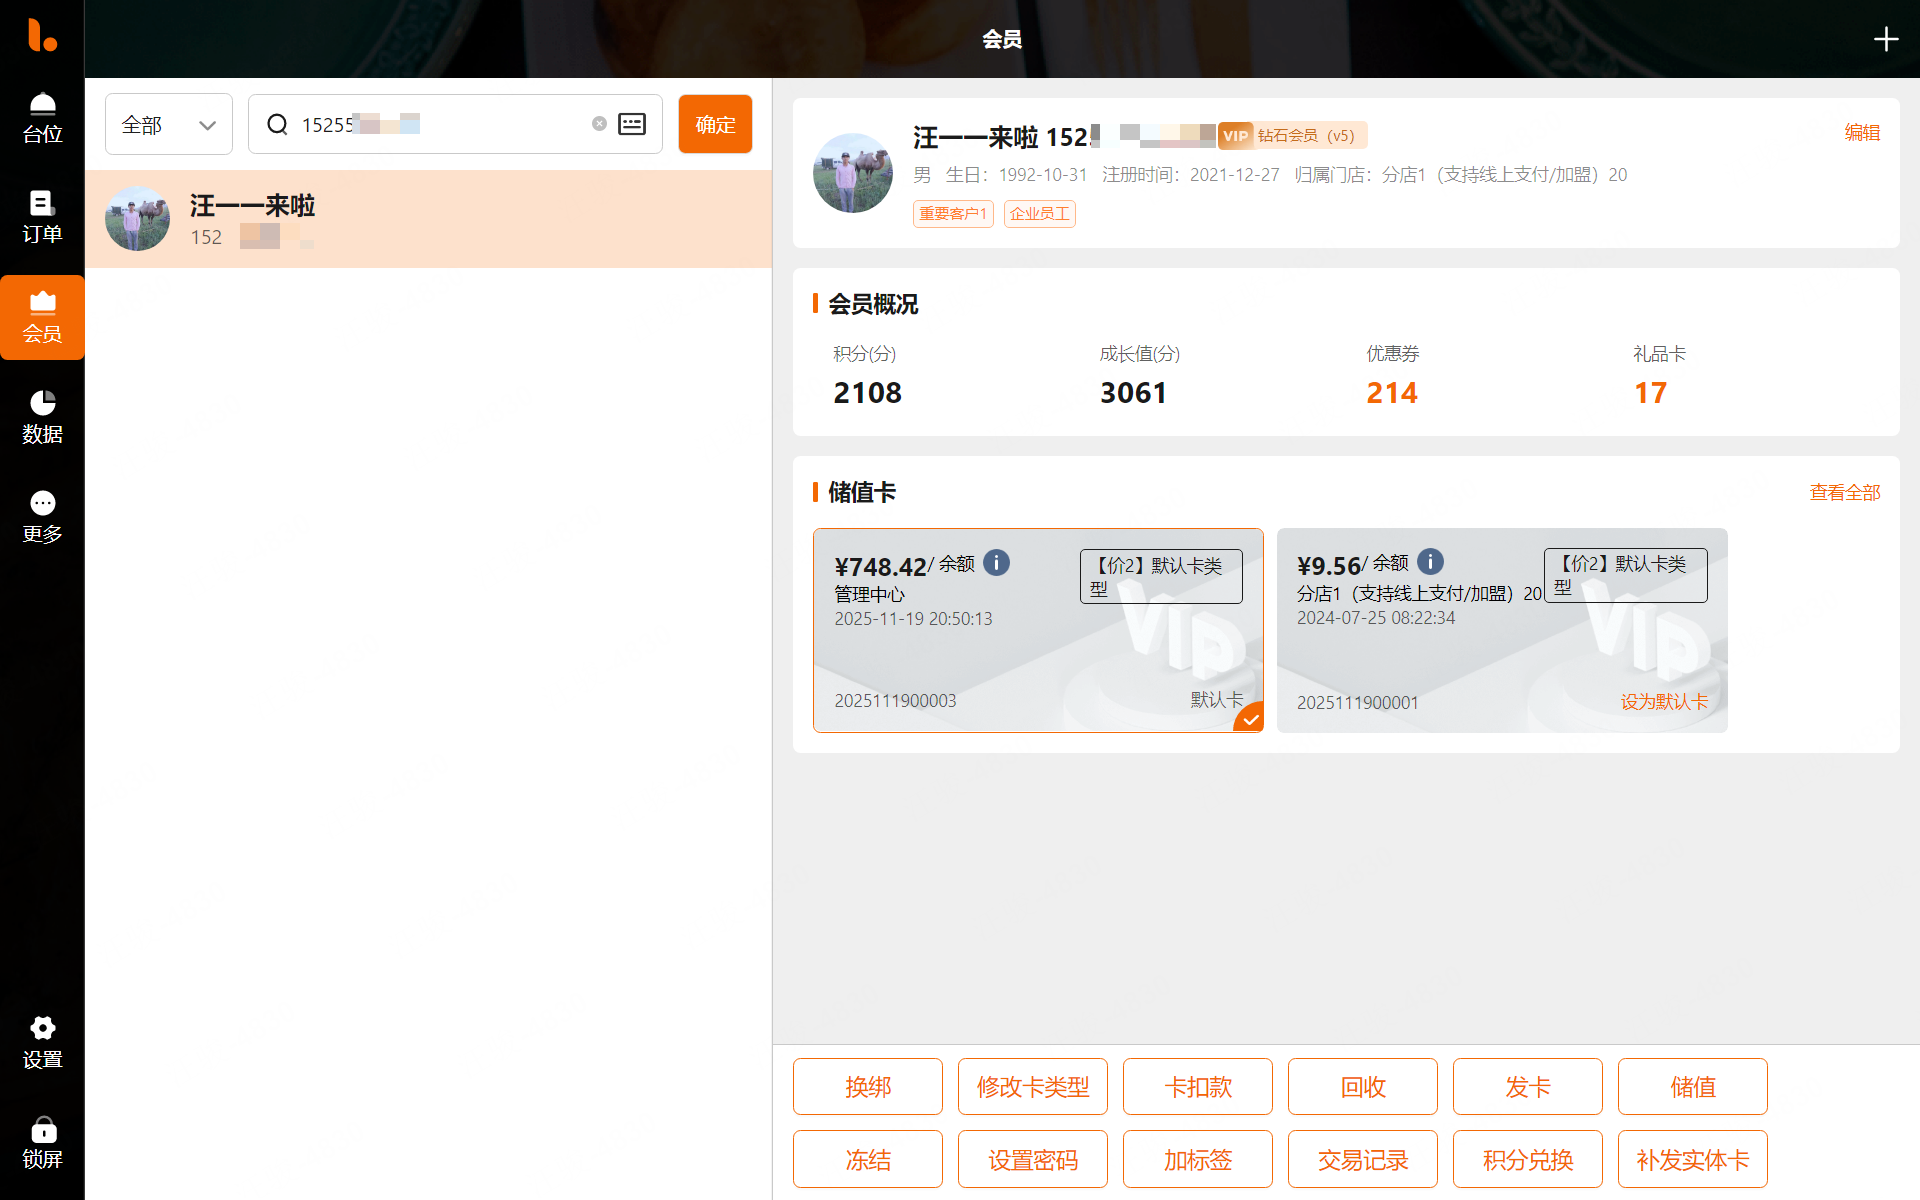Click the plus icon at top right
Image resolution: width=1920 pixels, height=1200 pixels.
point(1885,39)
